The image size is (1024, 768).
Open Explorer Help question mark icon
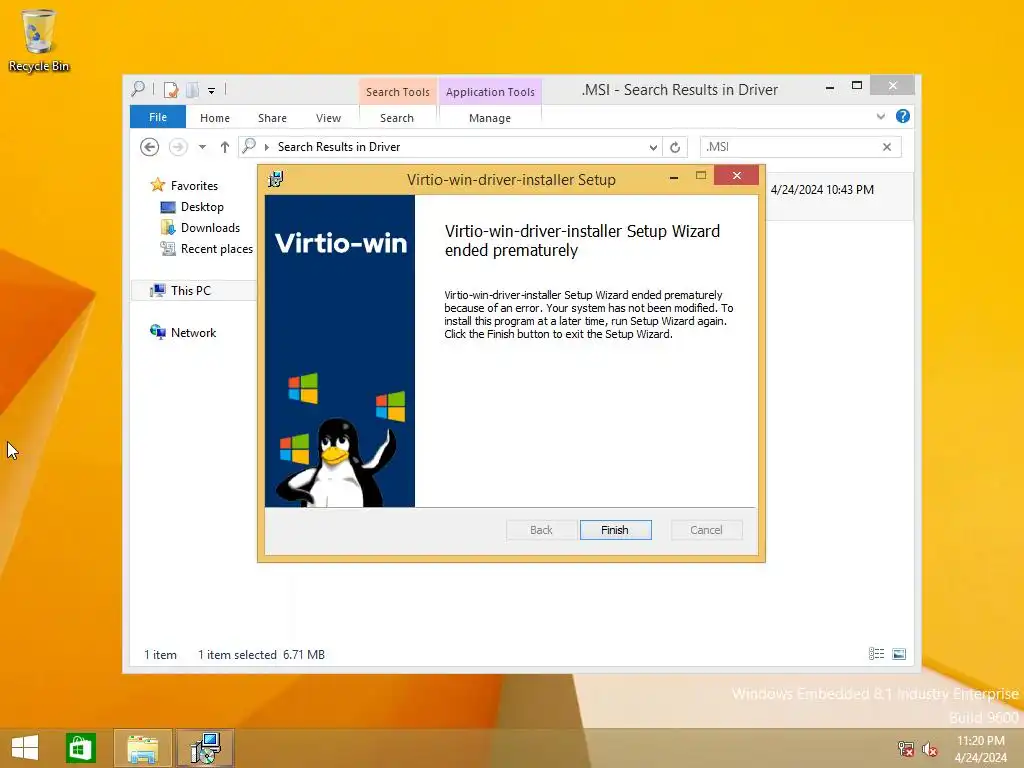click(903, 116)
